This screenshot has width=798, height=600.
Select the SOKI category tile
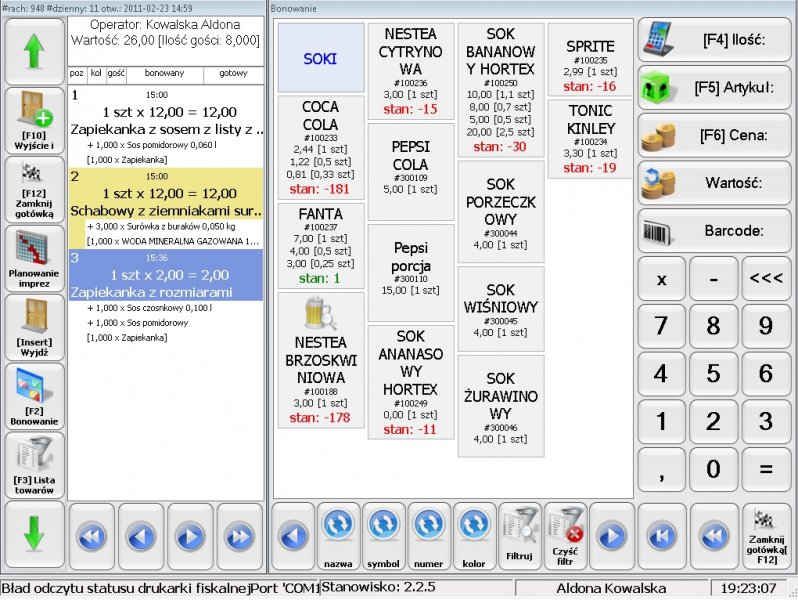(320, 59)
